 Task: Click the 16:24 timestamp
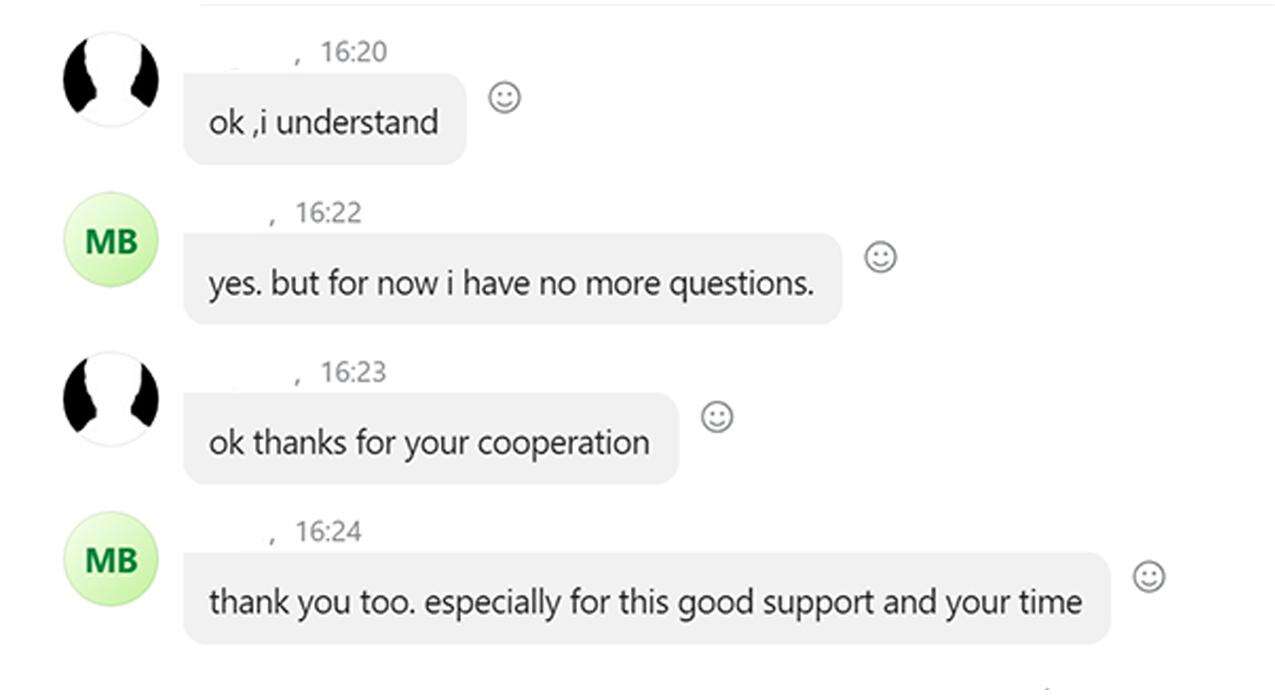(328, 531)
